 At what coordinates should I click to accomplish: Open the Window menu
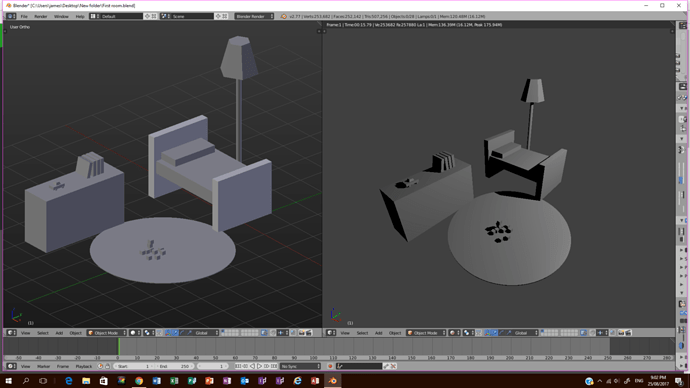point(61,16)
